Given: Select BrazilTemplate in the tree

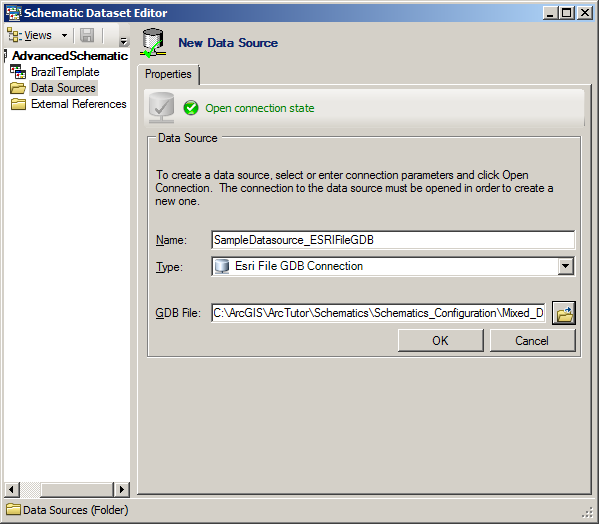Looking at the screenshot, I should 65,72.
